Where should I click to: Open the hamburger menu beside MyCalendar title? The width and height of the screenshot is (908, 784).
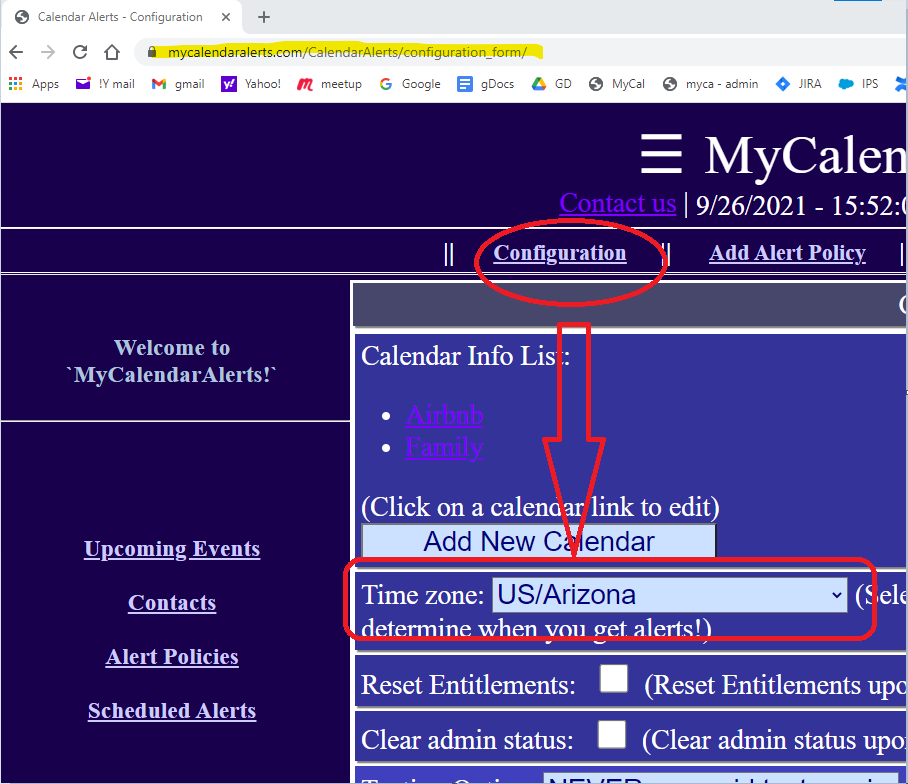pyautogui.click(x=661, y=156)
